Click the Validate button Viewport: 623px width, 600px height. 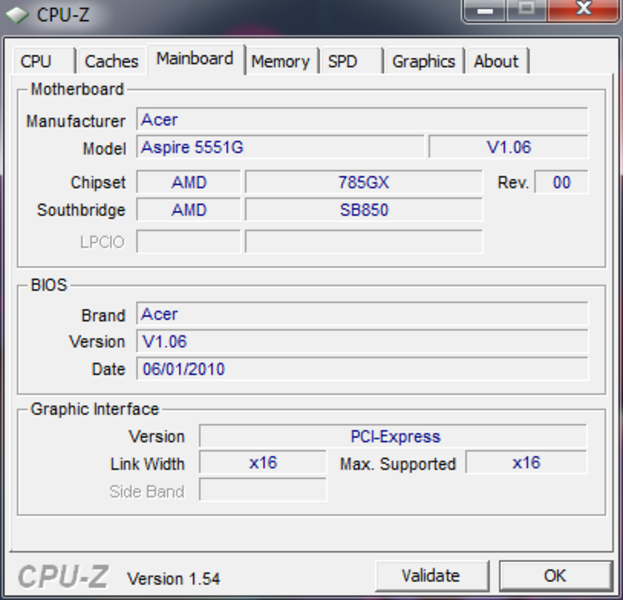pos(431,575)
